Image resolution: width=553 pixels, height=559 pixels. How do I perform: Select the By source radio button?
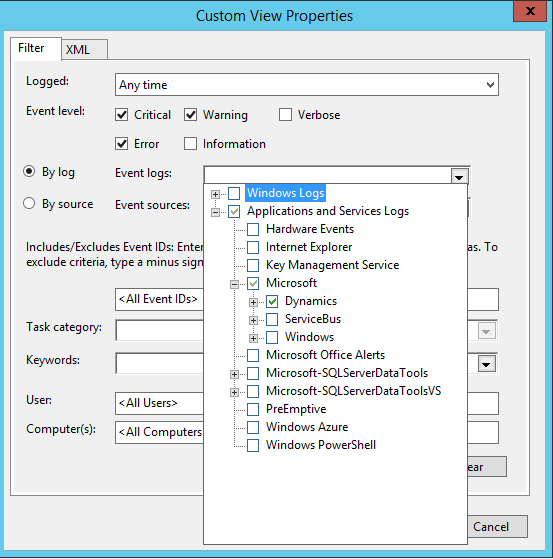click(x=29, y=204)
